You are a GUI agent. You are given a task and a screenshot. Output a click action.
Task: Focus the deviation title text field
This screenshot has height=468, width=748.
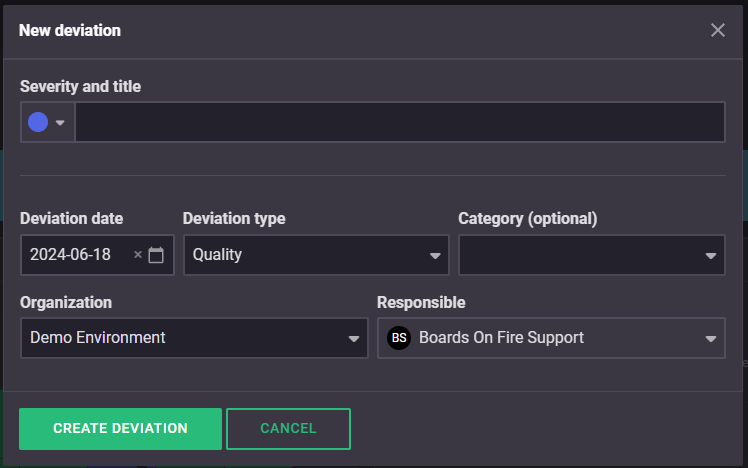[400, 122]
